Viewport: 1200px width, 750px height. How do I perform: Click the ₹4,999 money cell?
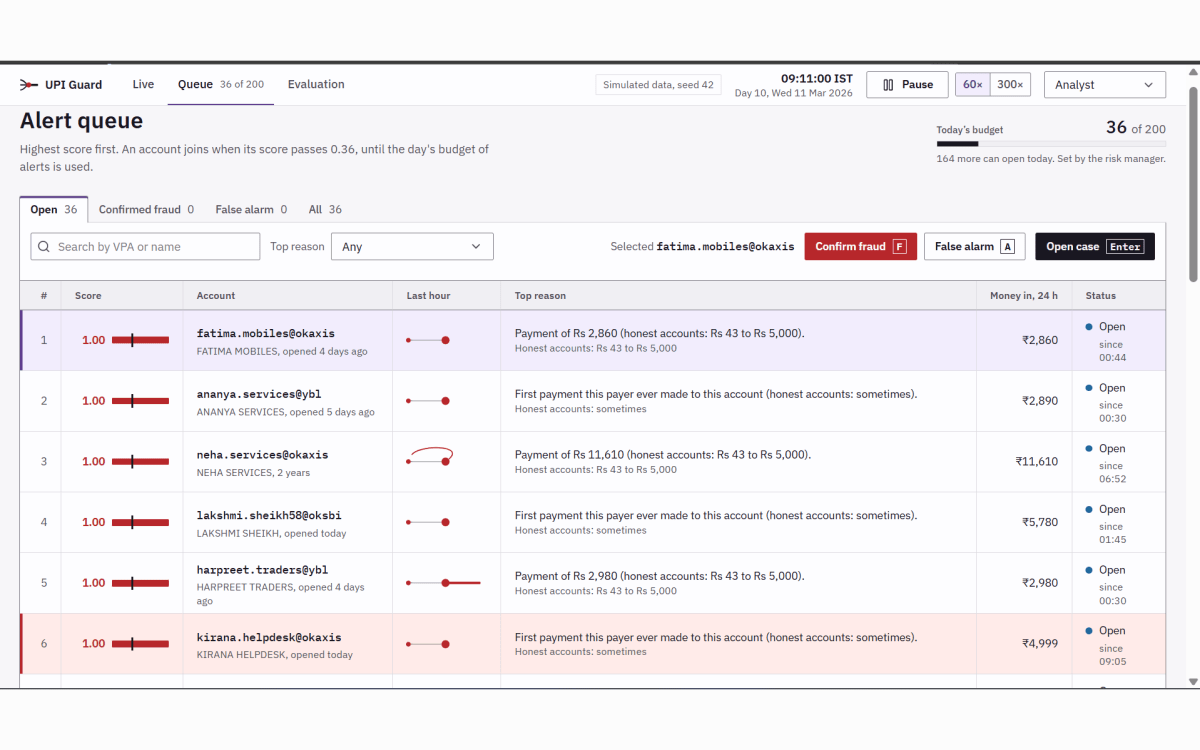(1040, 644)
